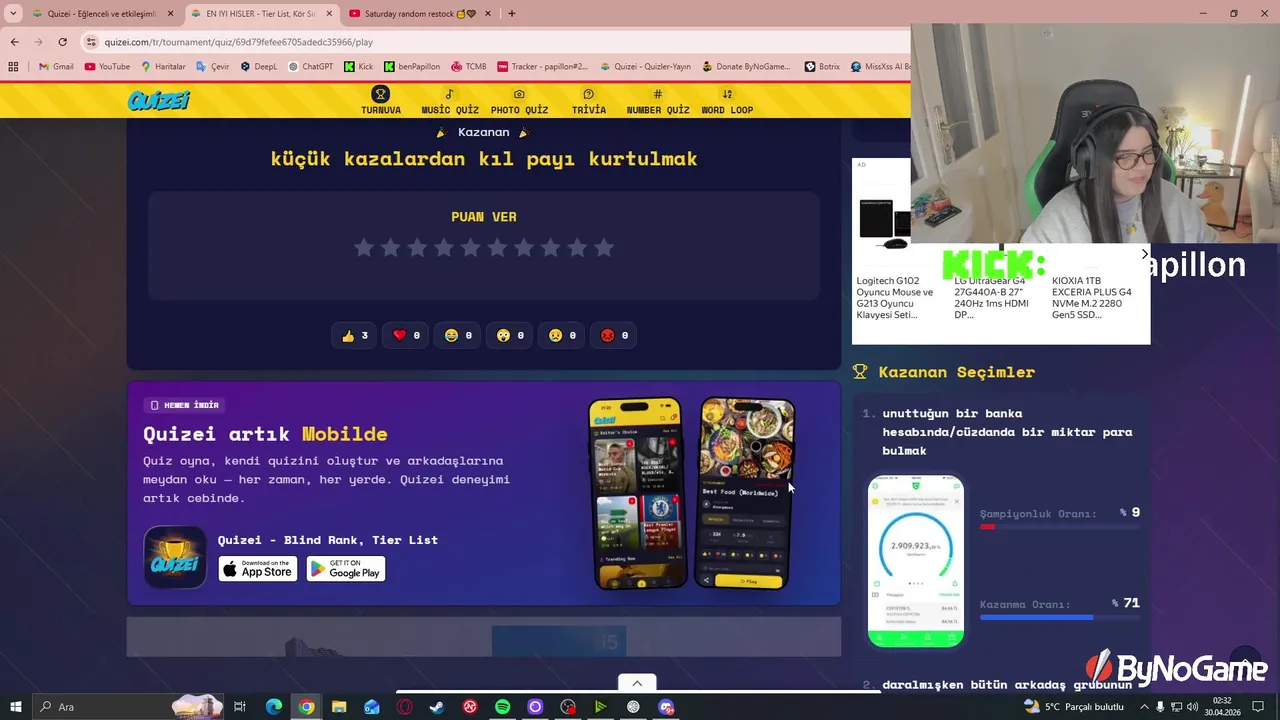Click the mobile app phones preview image
The width and height of the screenshot is (1280, 720).
pyautogui.click(x=691, y=494)
